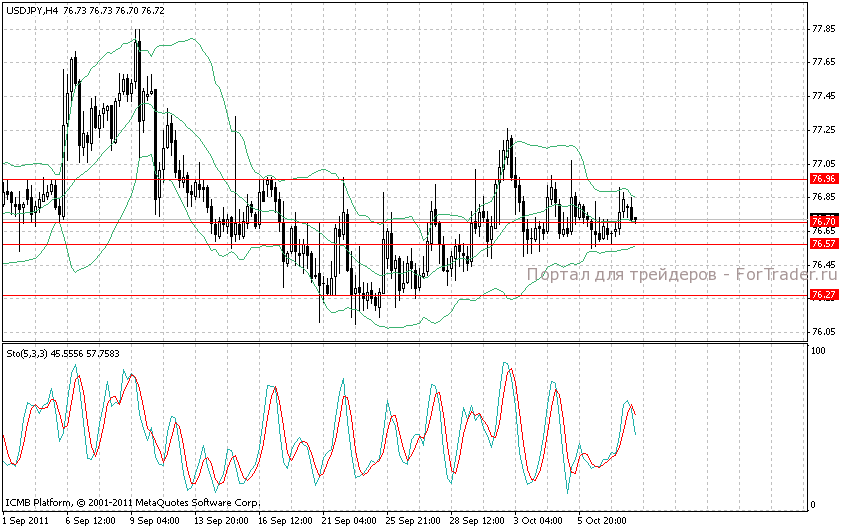Click the 77.85 price axis value
845x528 pixels.
point(823,29)
